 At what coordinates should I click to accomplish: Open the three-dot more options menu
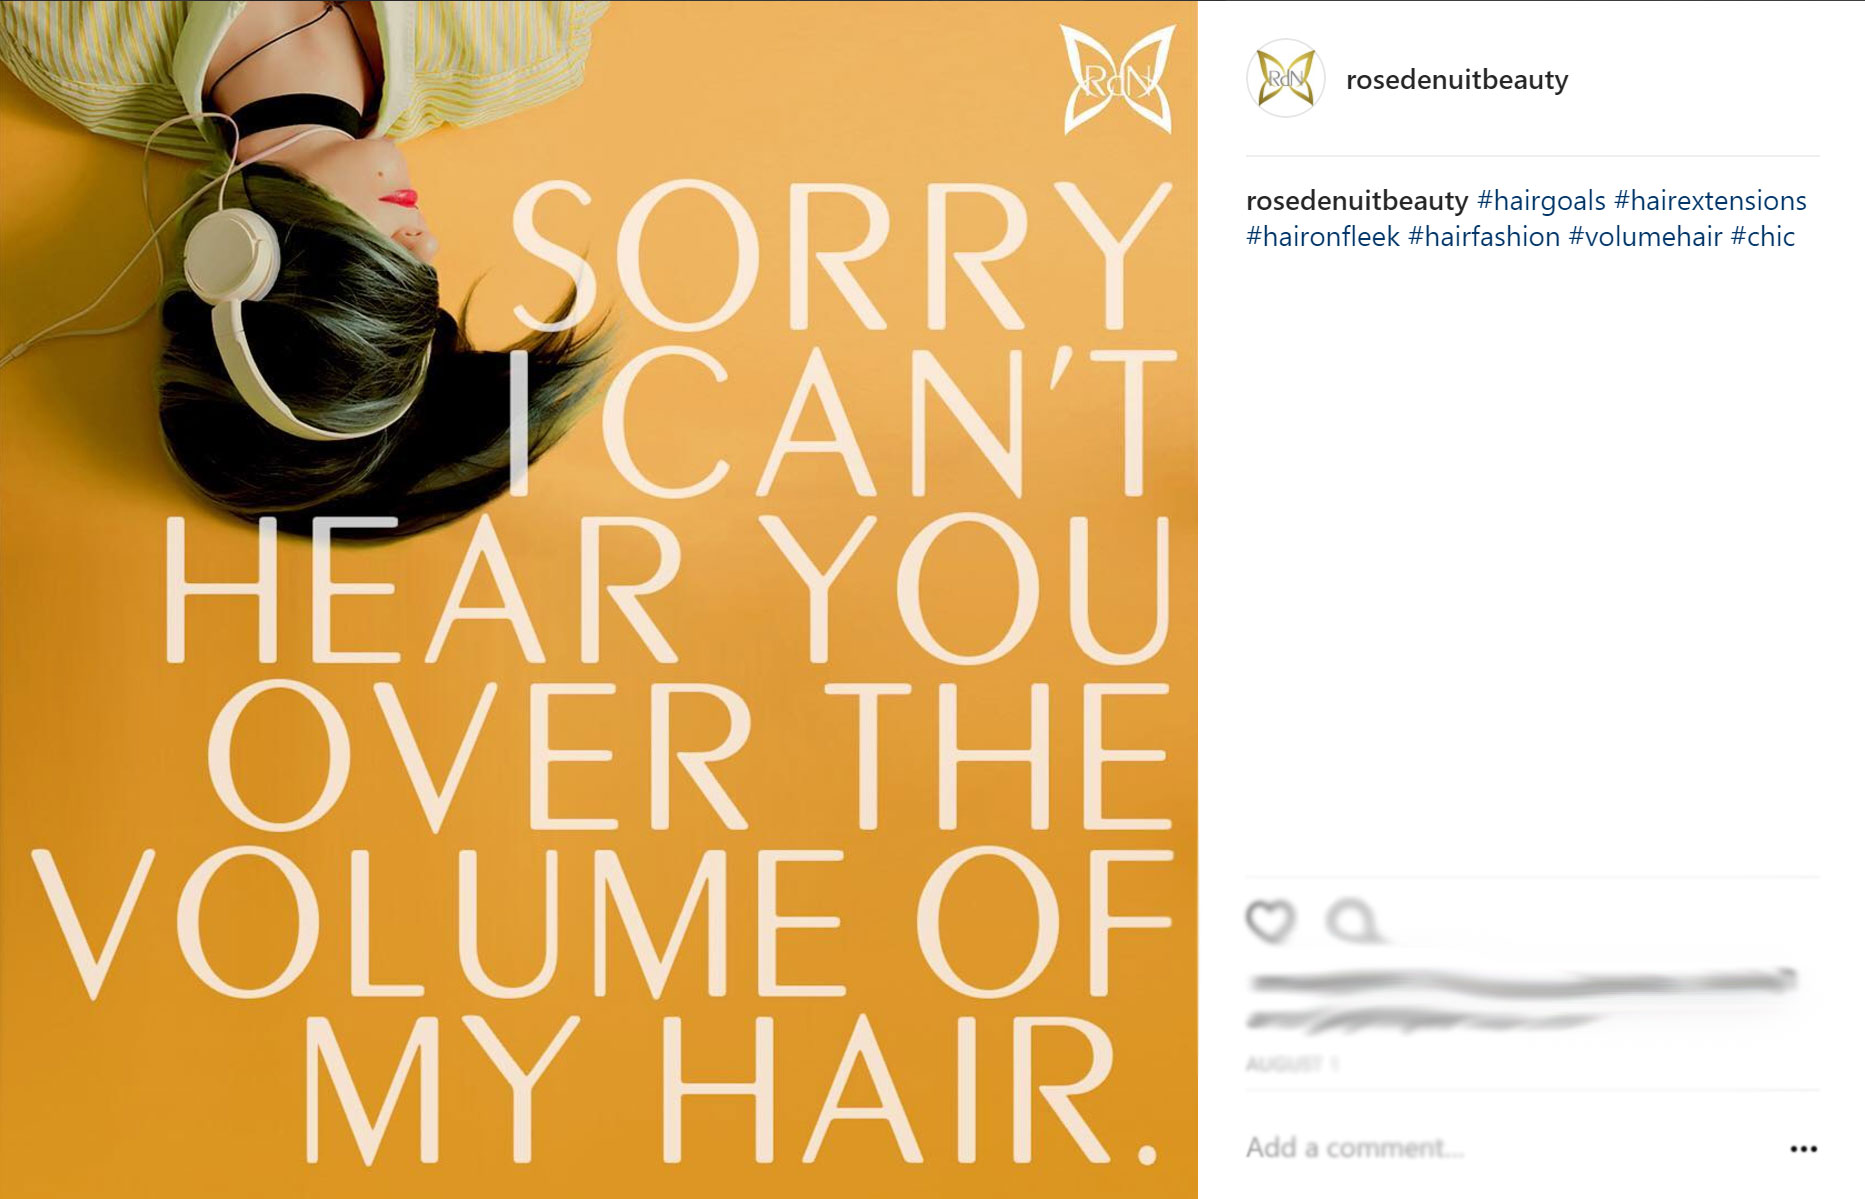[1803, 1148]
